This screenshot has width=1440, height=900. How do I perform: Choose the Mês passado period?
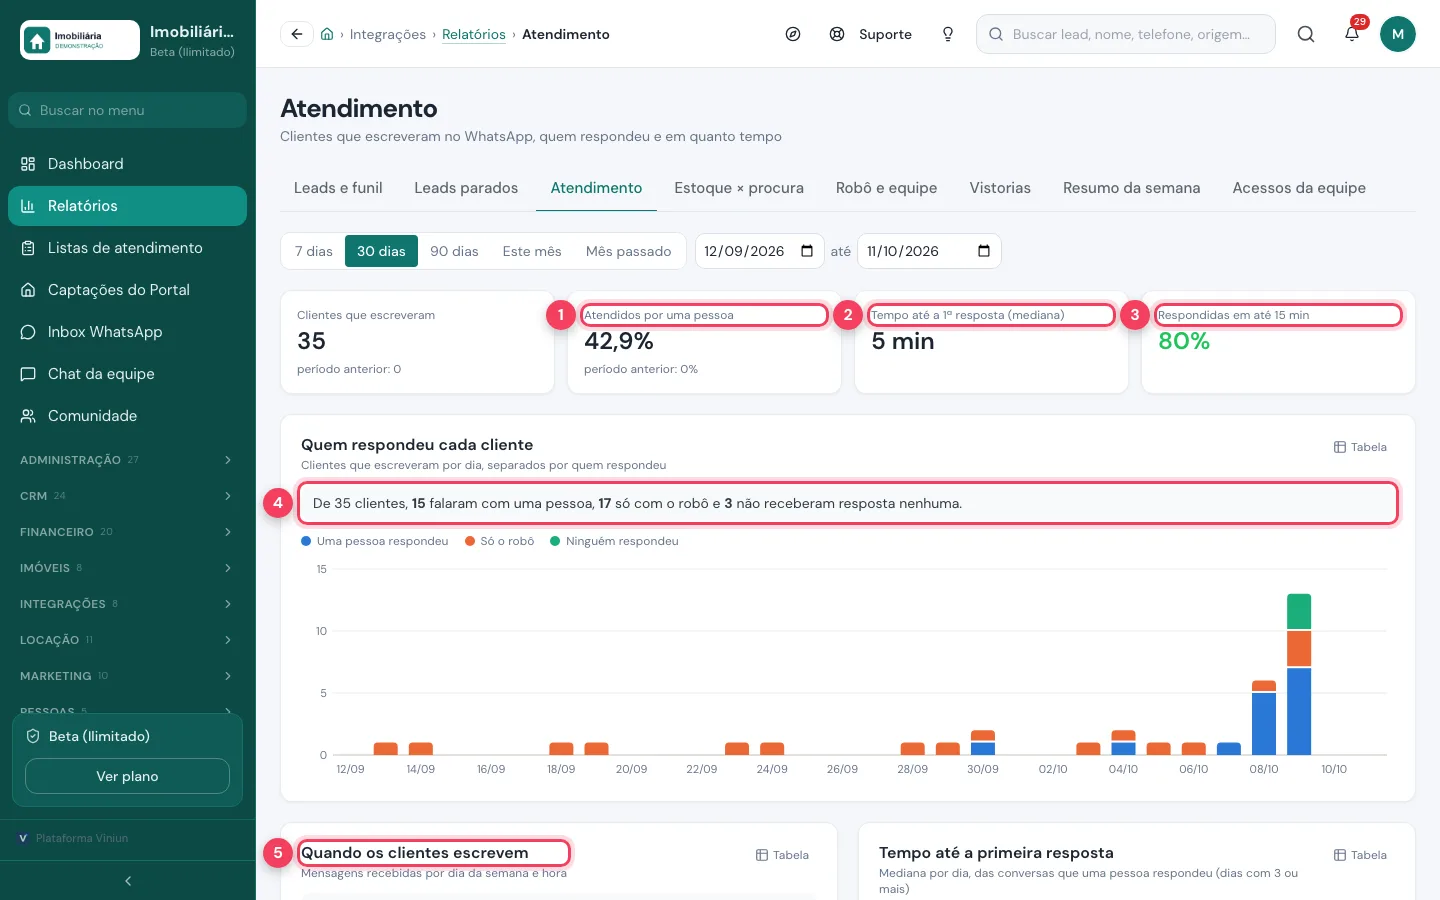[x=628, y=251]
